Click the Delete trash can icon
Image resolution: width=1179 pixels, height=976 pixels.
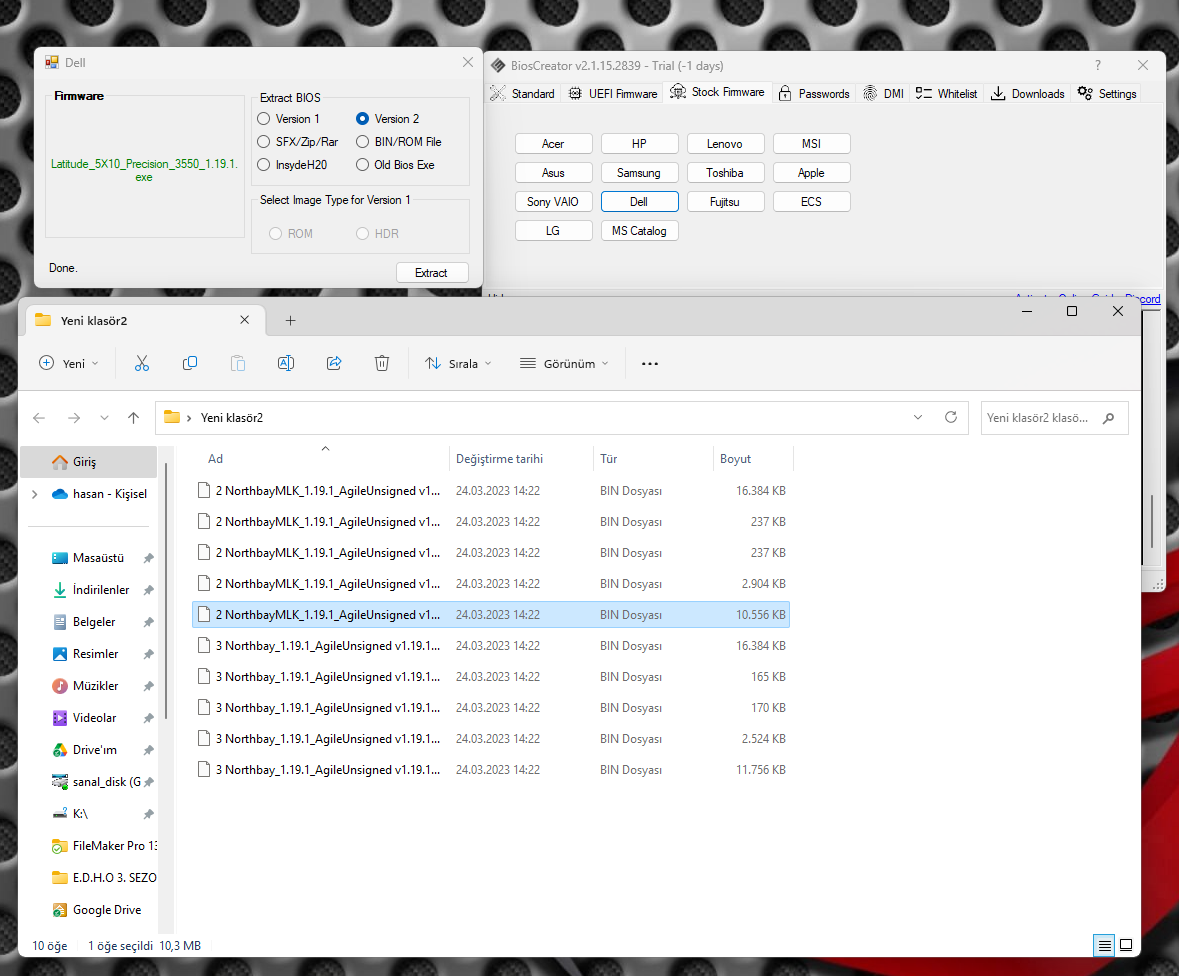coord(382,364)
